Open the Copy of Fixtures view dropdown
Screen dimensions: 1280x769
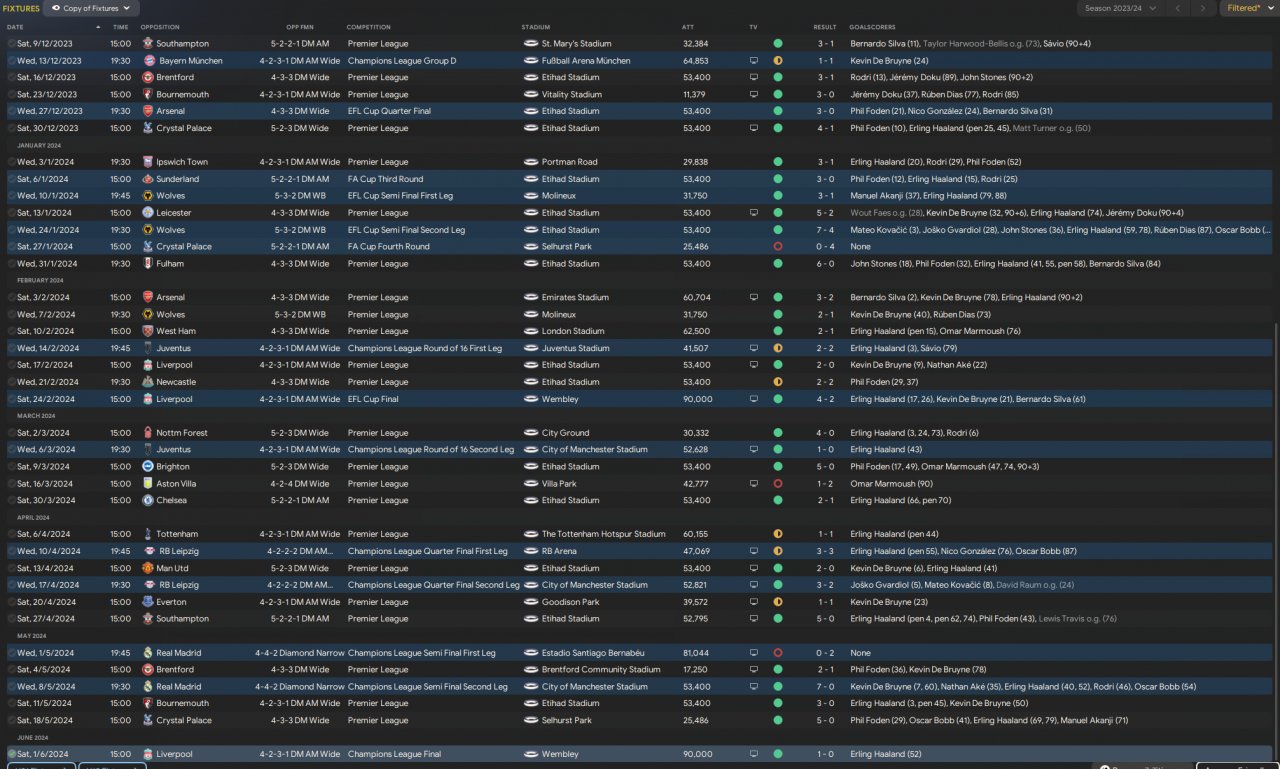[90, 8]
